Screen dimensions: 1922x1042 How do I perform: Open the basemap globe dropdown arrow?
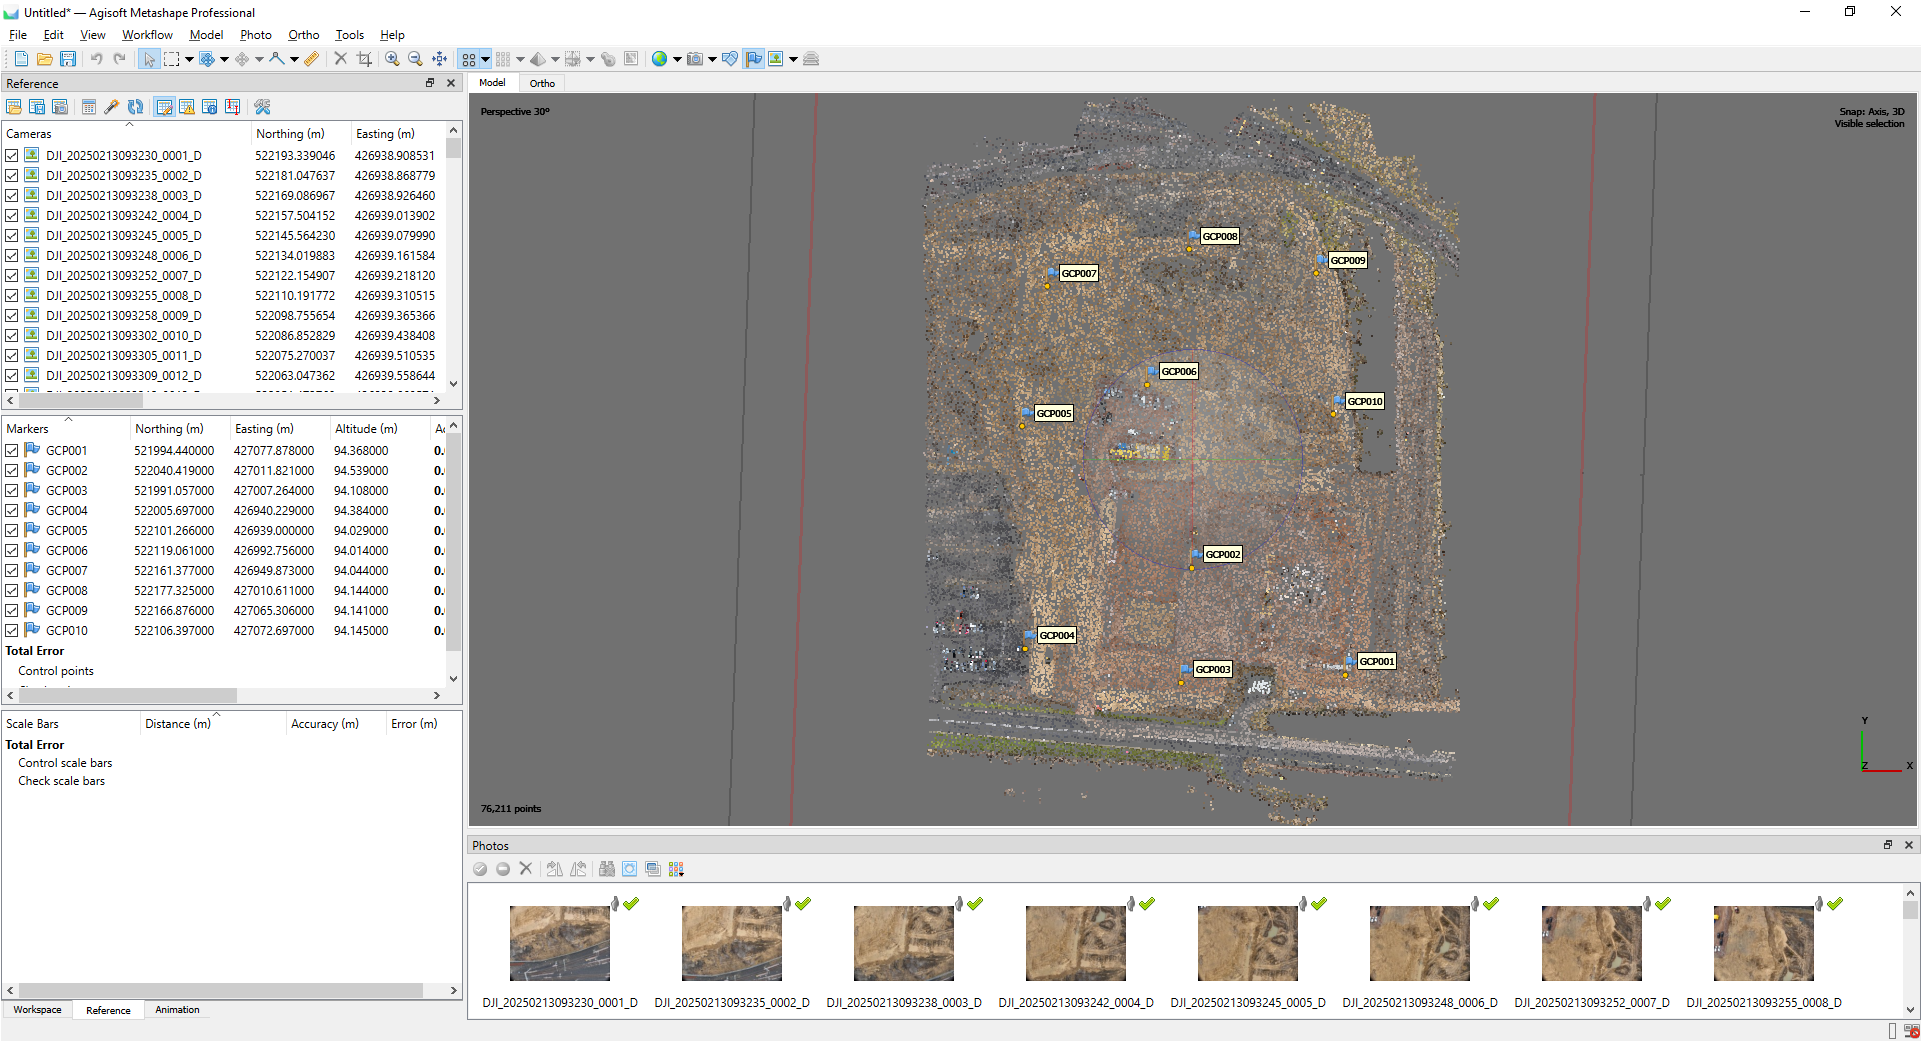pos(677,59)
